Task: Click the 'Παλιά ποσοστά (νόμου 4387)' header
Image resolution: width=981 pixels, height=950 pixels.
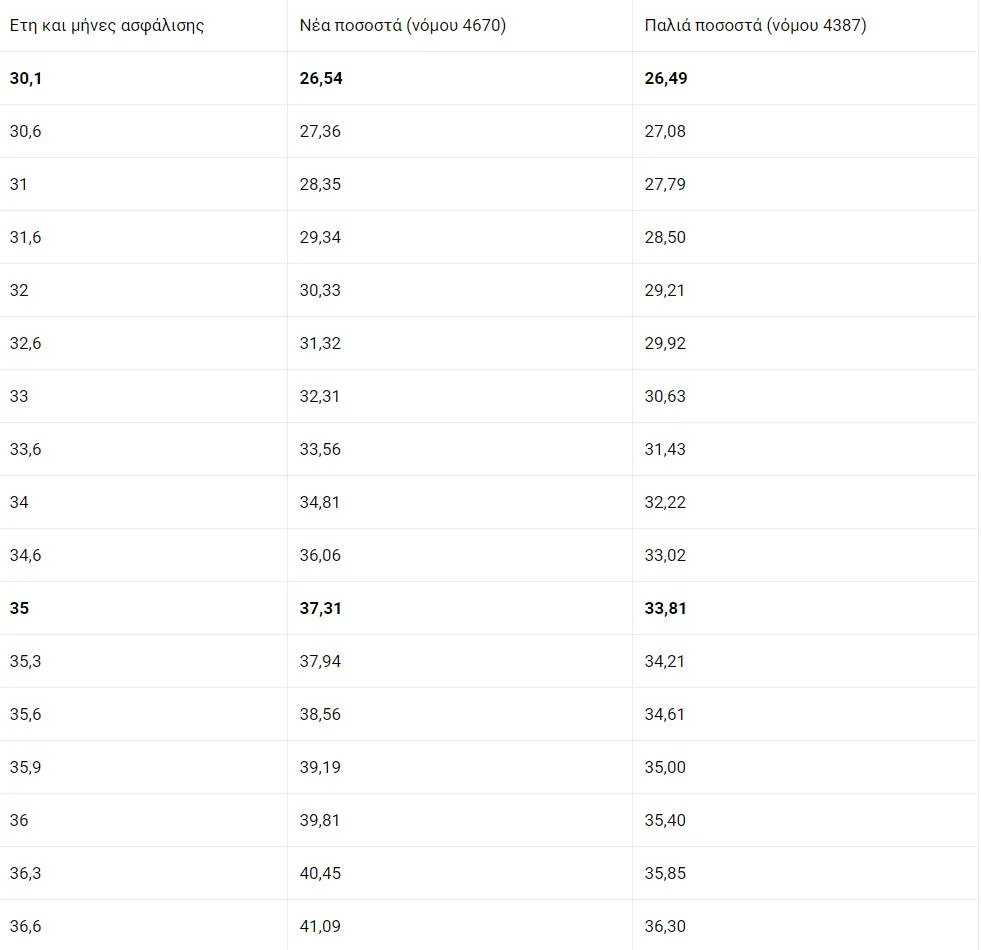Action: (x=755, y=26)
